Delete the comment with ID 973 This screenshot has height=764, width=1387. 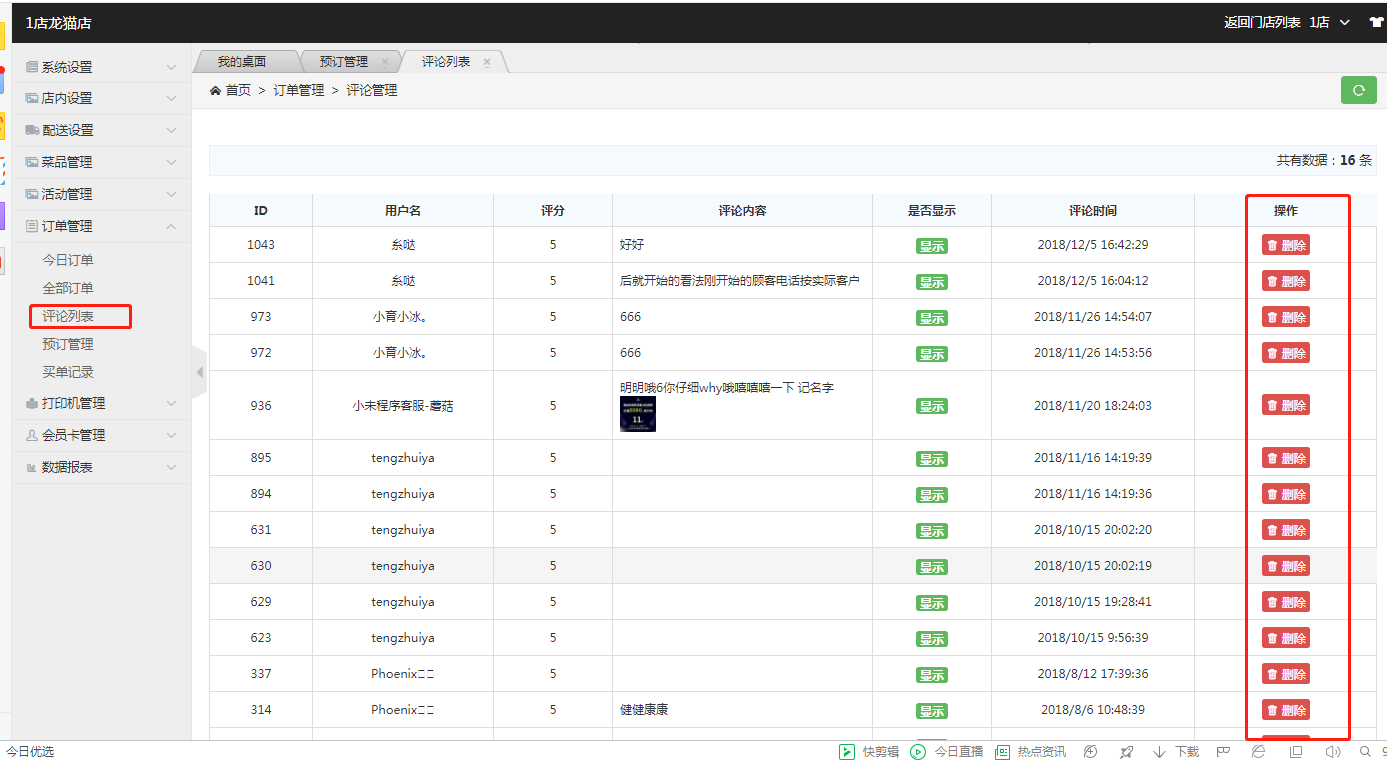[x=1285, y=317]
